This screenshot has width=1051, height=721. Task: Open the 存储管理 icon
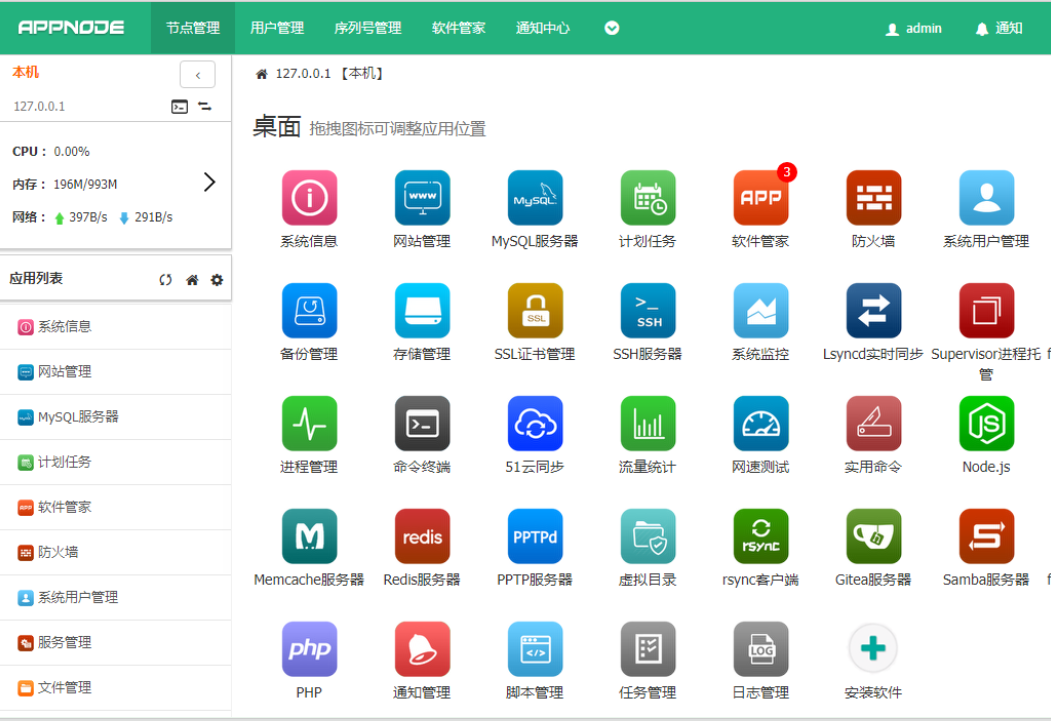click(x=422, y=310)
